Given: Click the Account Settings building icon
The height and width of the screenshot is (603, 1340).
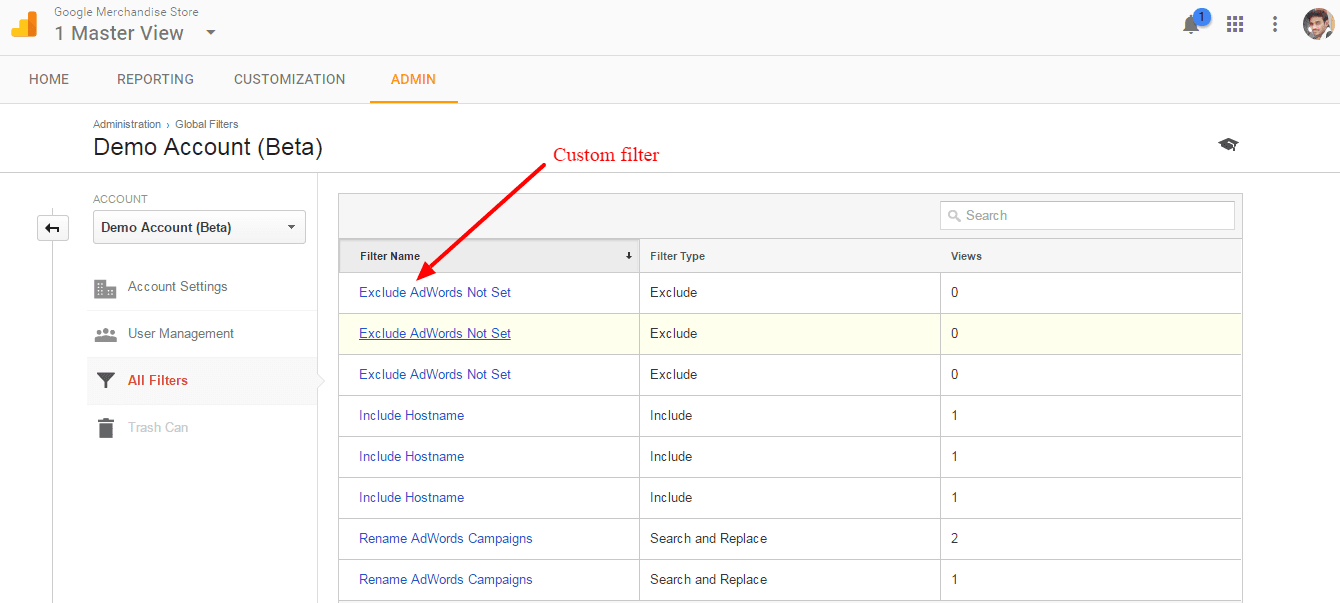Looking at the screenshot, I should click(105, 288).
